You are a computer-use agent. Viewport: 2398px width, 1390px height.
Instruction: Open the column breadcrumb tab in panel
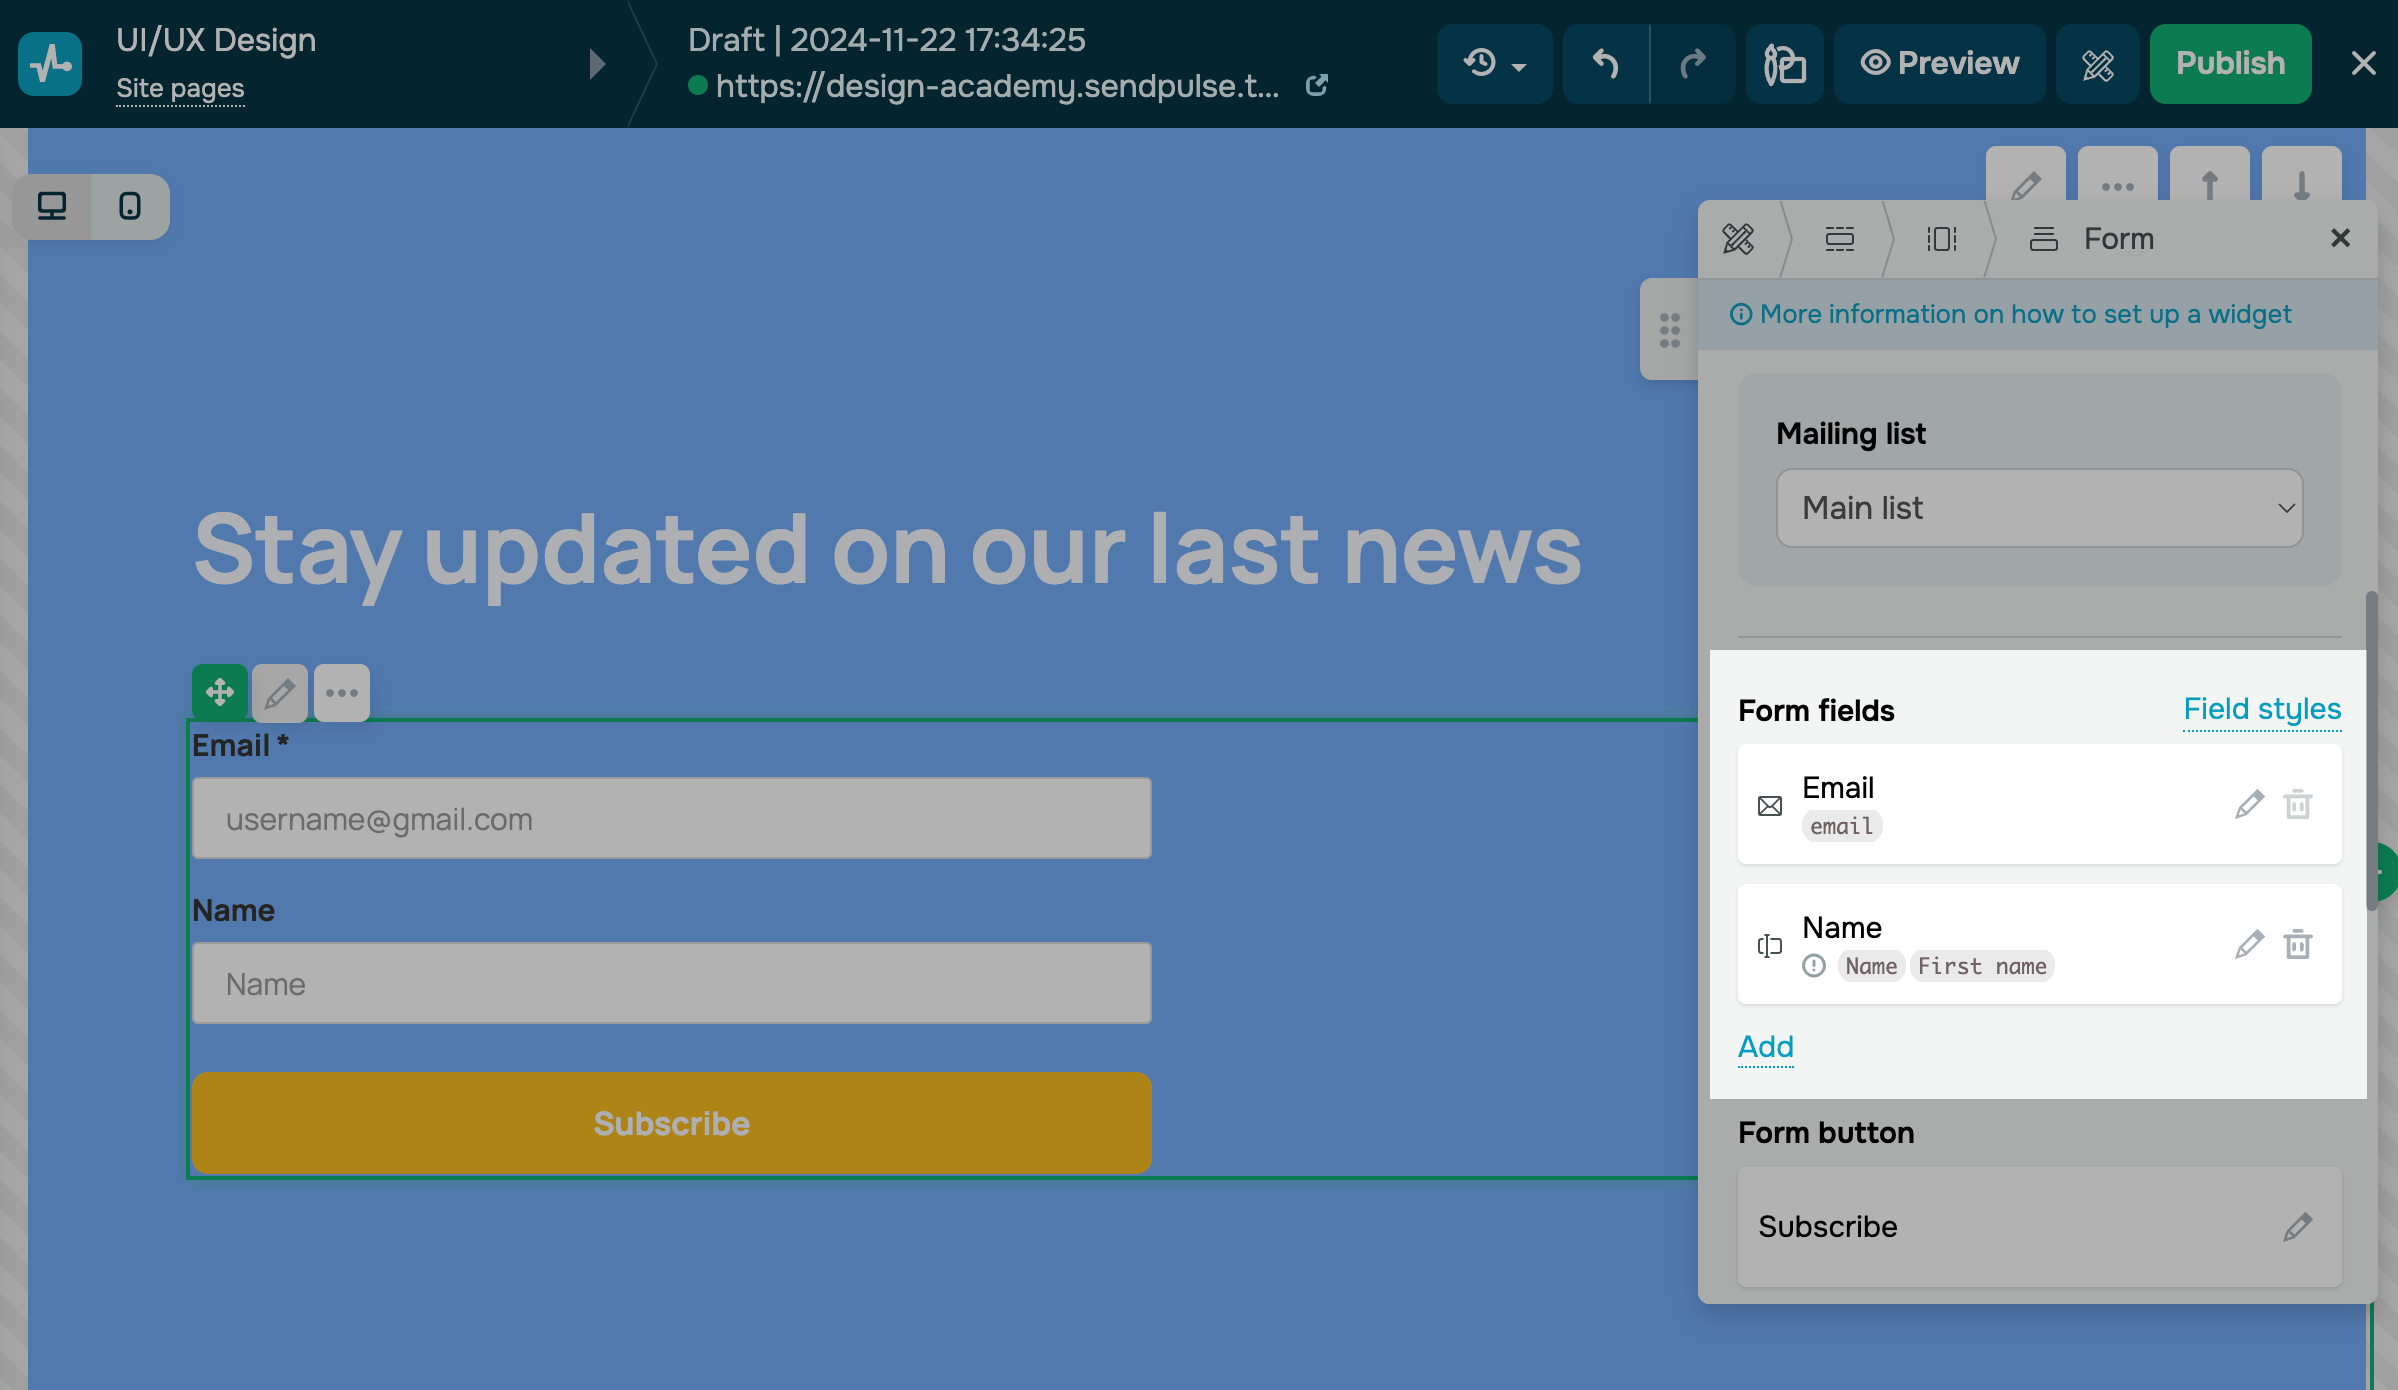click(x=1941, y=239)
